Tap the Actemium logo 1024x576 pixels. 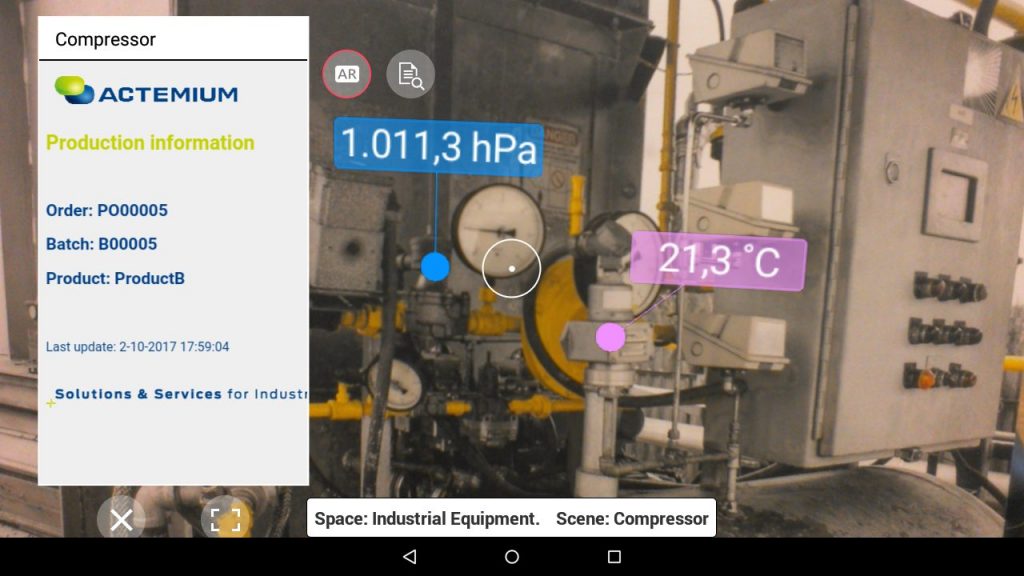(146, 92)
